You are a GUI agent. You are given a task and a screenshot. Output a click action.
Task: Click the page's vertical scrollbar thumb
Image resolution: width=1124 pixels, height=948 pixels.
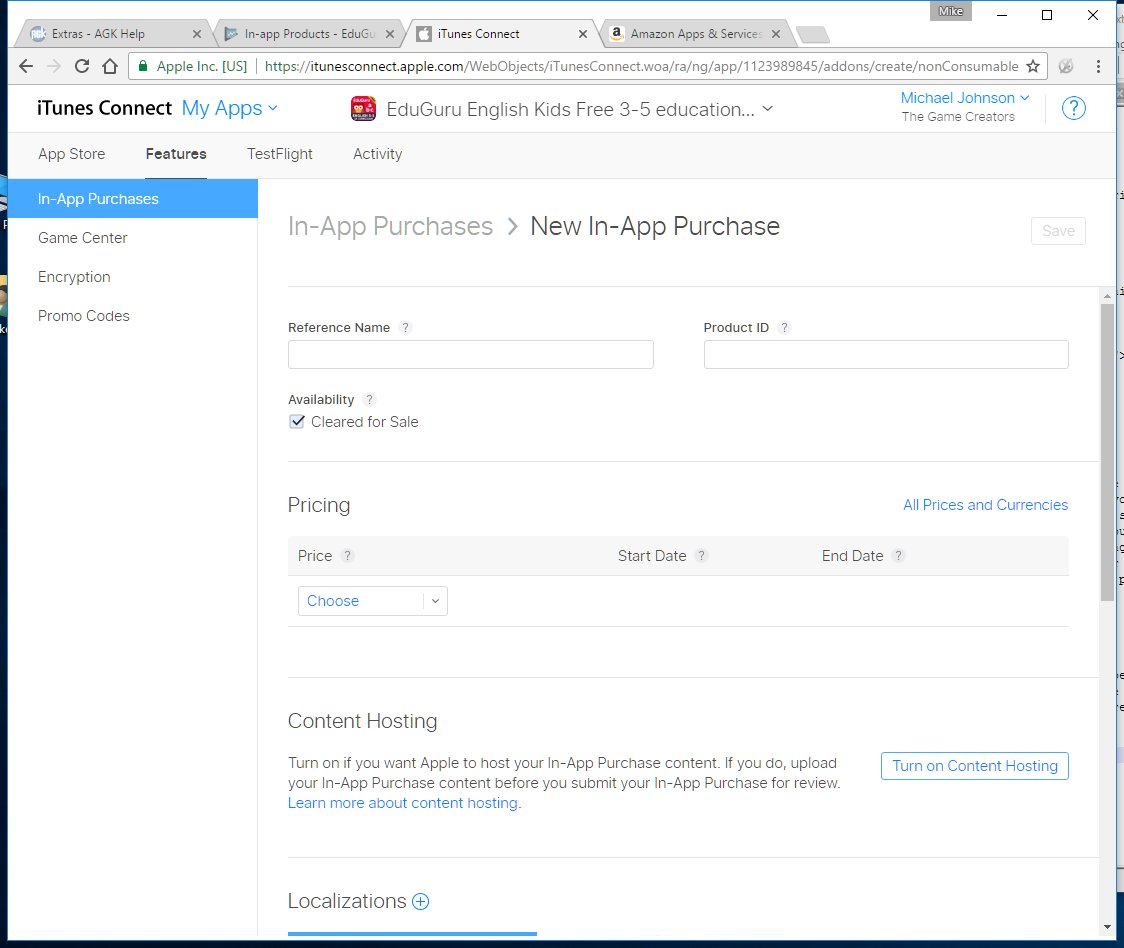pyautogui.click(x=1106, y=450)
